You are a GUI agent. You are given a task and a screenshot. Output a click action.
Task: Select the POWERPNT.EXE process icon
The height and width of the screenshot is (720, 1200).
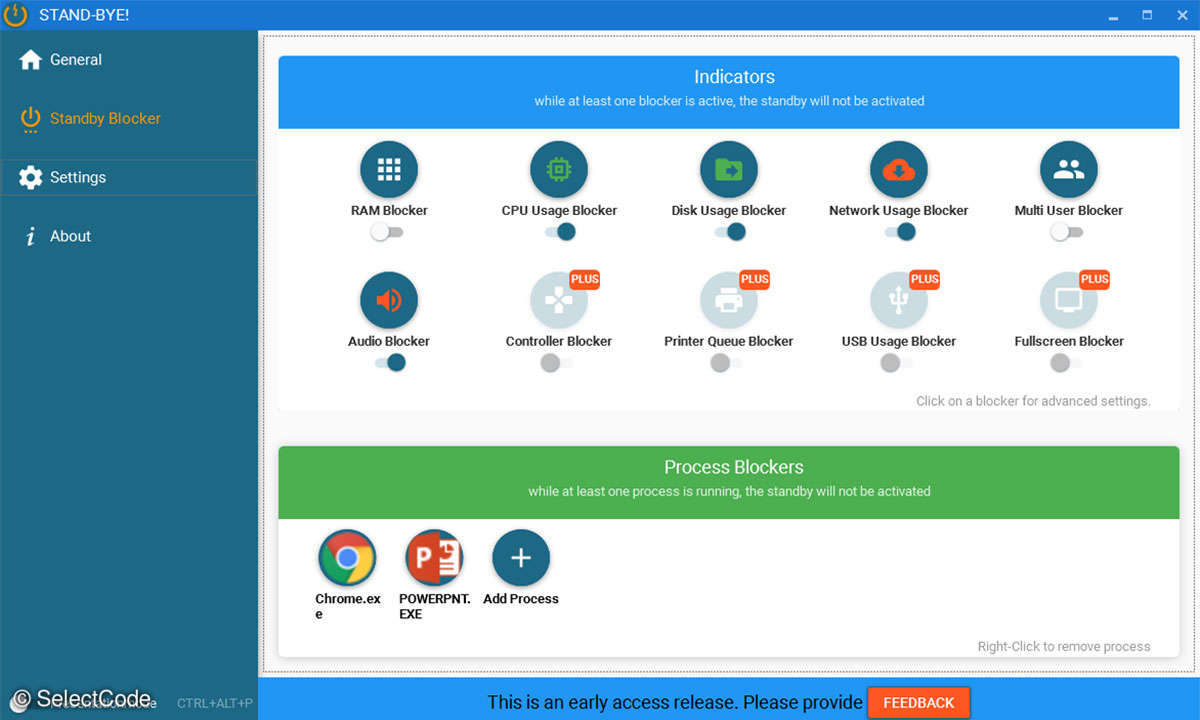pos(434,558)
